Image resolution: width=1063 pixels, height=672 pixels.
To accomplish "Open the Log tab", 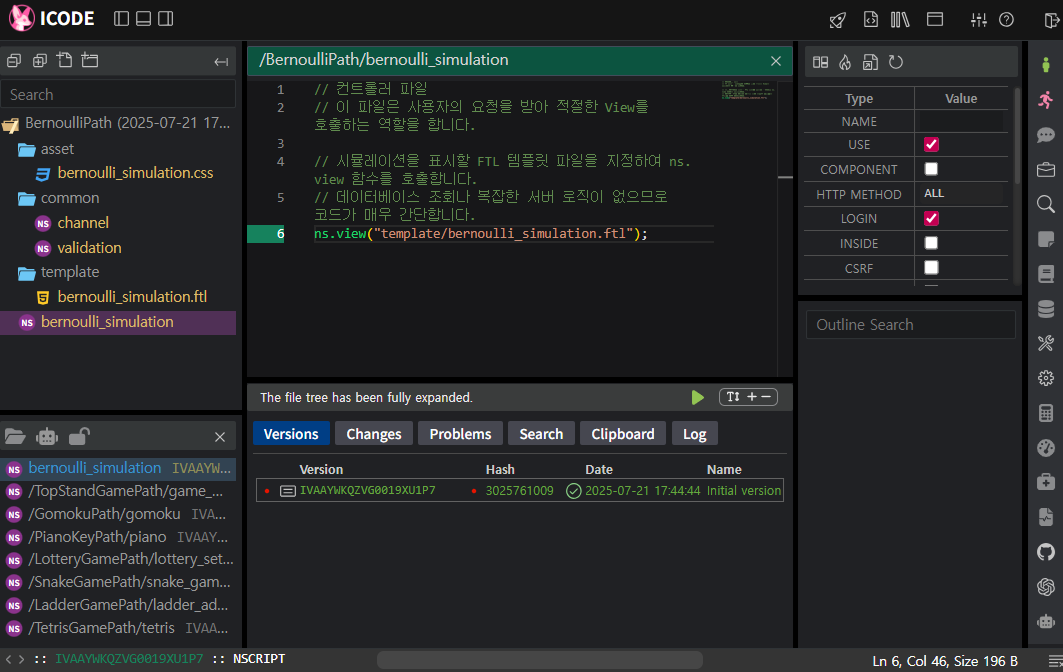I will (x=694, y=434).
